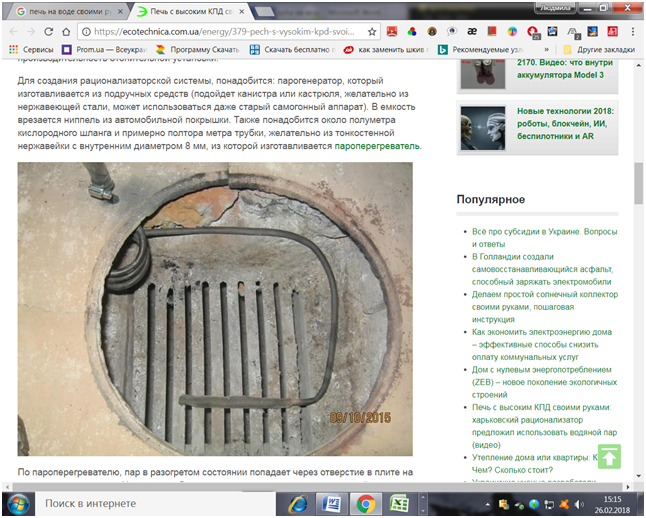Open the round brown badge extension
646x518 pixels.
point(432,31)
